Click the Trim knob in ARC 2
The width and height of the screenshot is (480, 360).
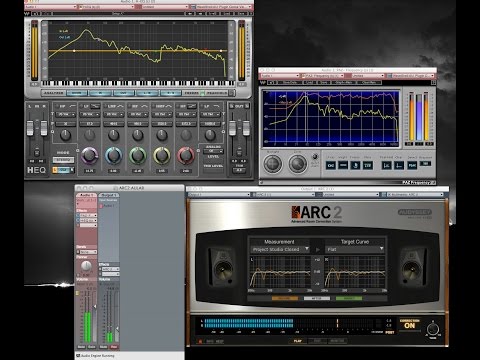coord(433,329)
